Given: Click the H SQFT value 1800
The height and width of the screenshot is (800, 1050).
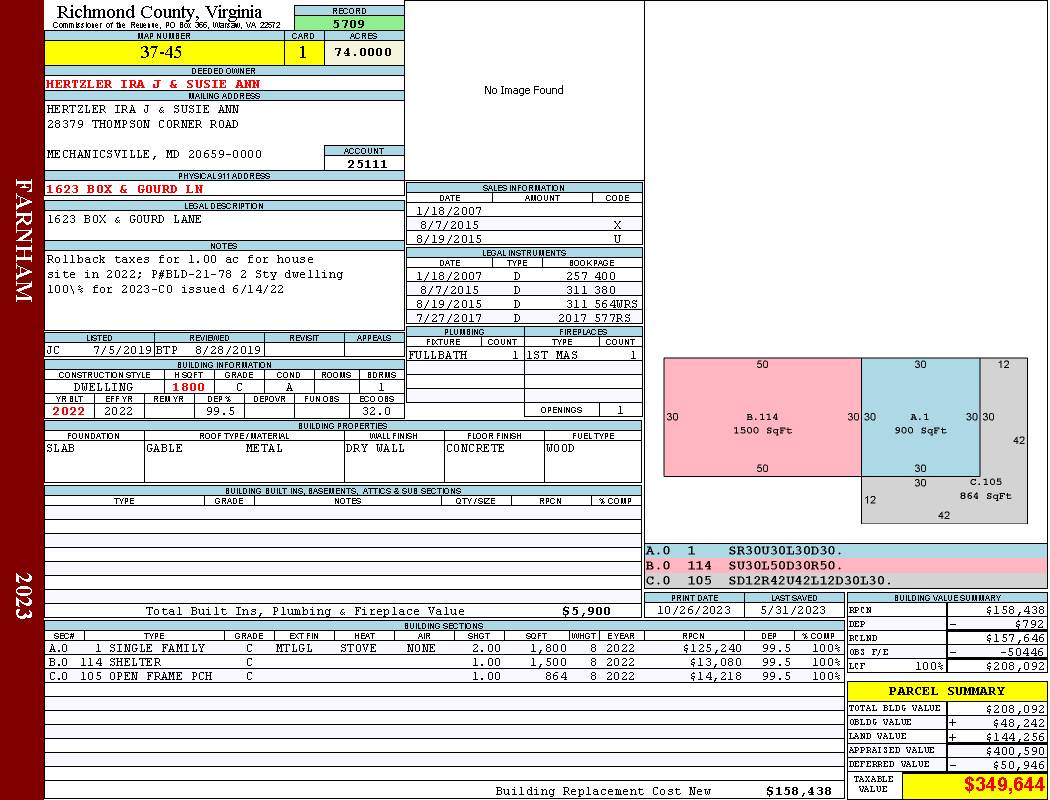Looking at the screenshot, I should tap(188, 387).
